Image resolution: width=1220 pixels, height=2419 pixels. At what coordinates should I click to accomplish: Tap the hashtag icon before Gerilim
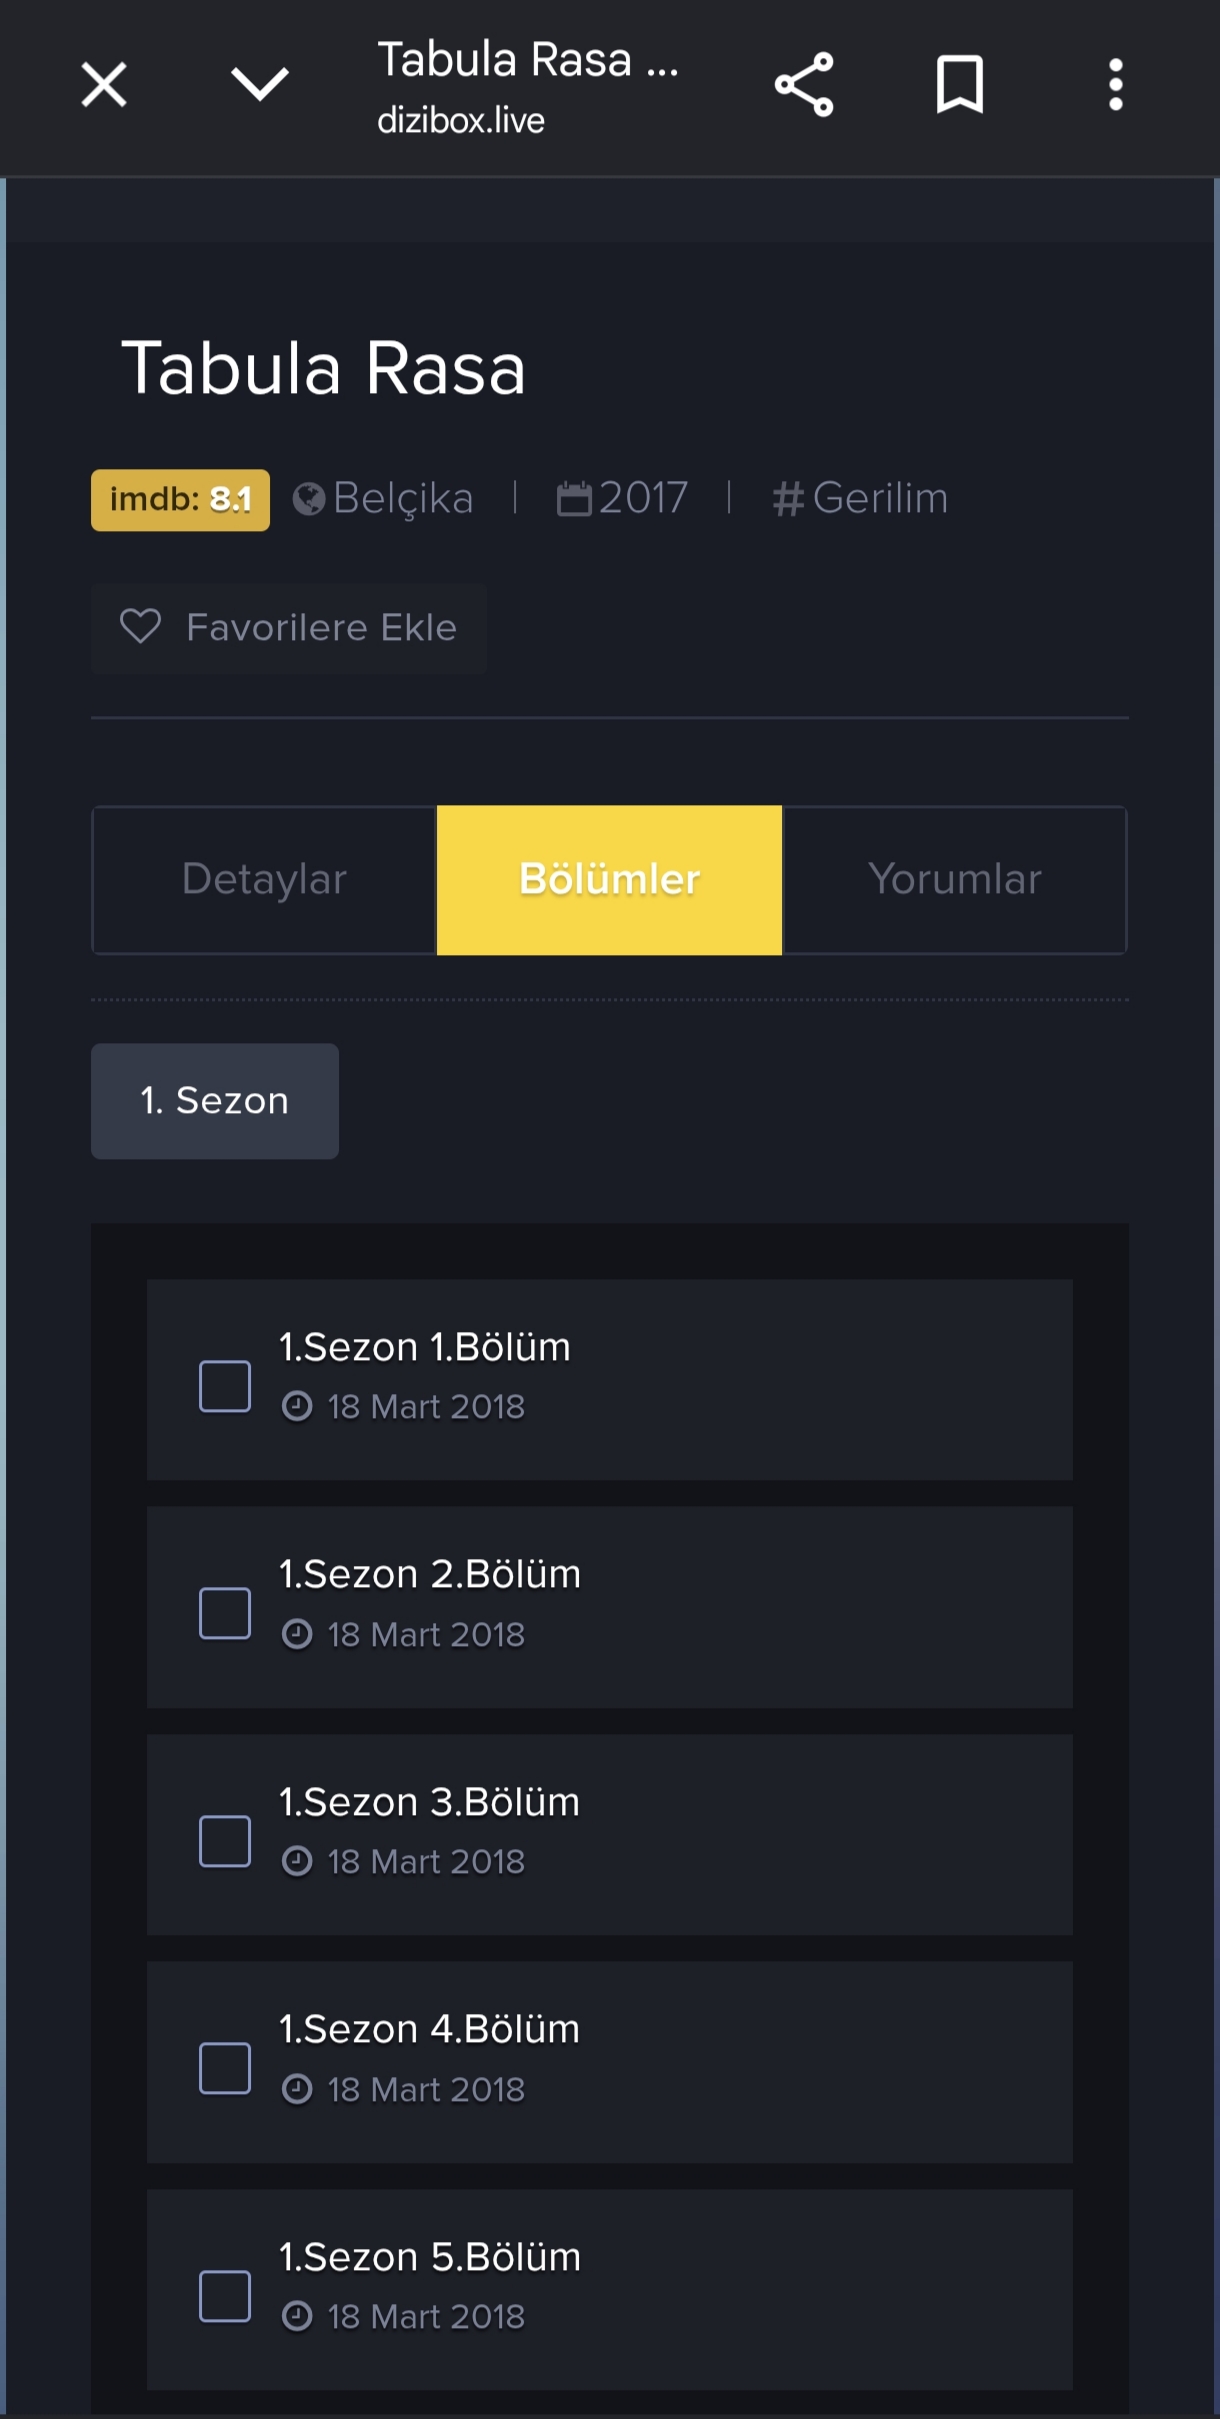[788, 498]
